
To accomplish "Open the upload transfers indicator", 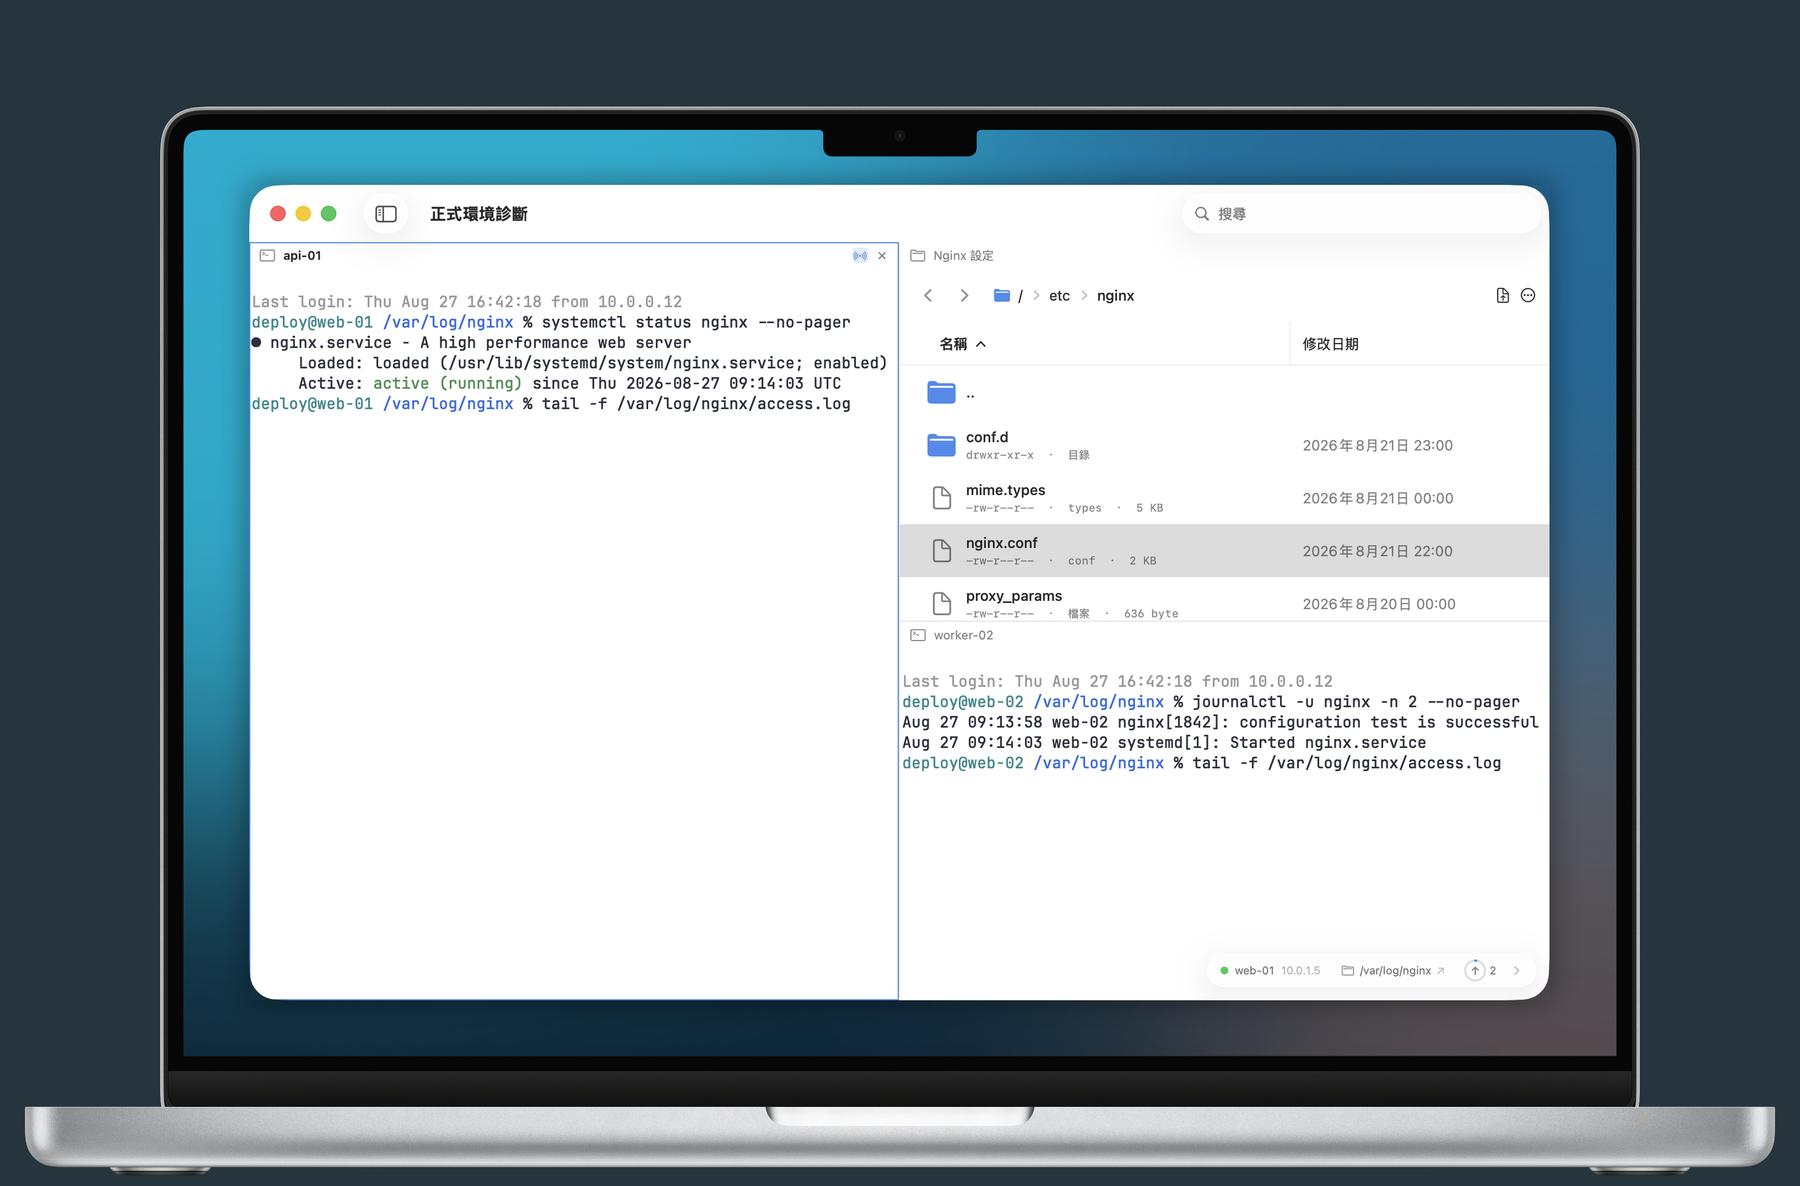I will click(x=1481, y=971).
